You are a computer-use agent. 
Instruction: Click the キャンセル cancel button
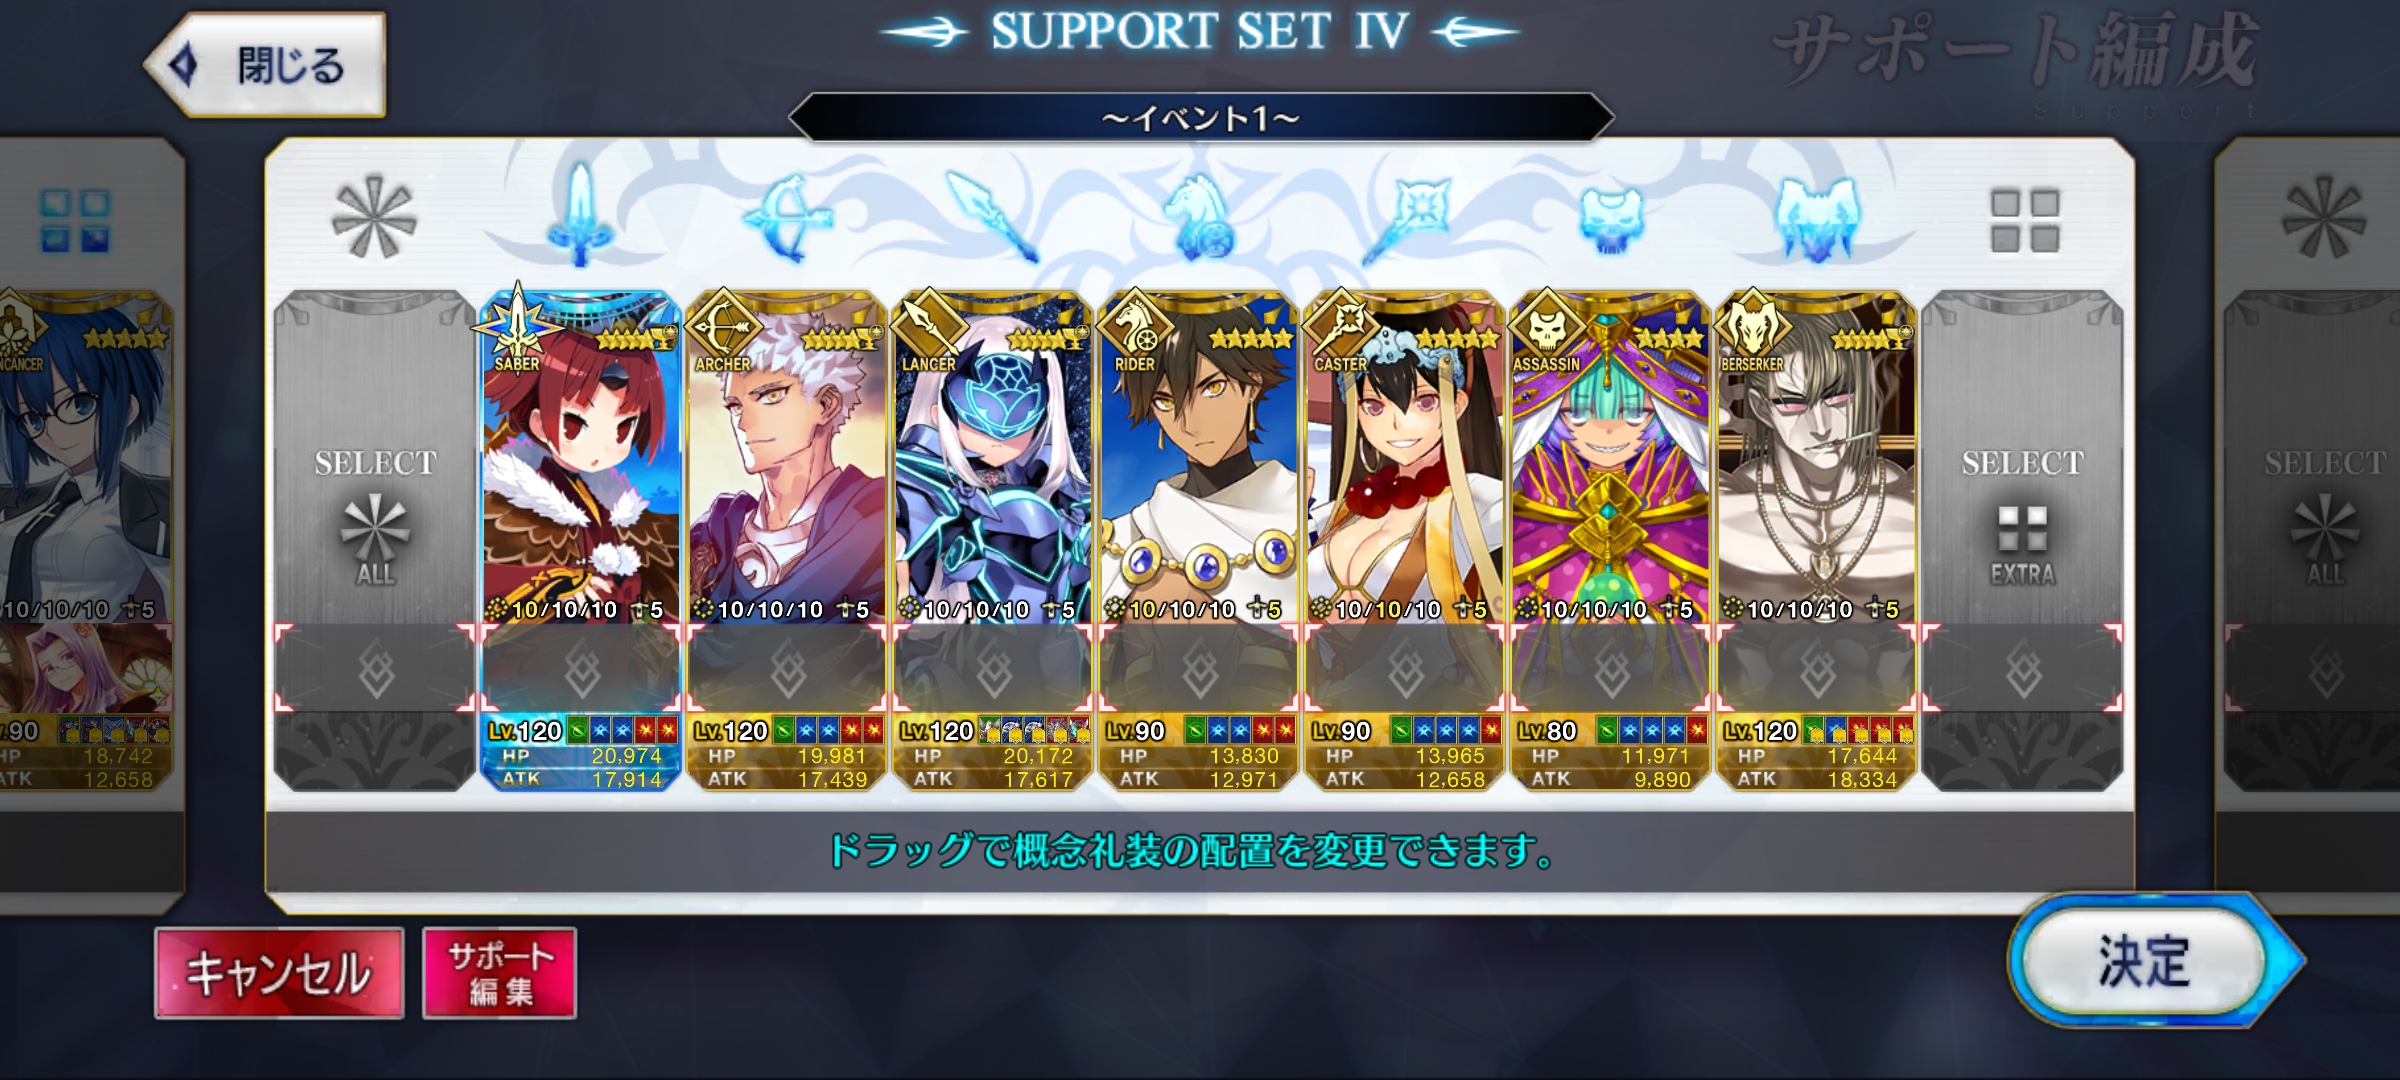point(279,973)
